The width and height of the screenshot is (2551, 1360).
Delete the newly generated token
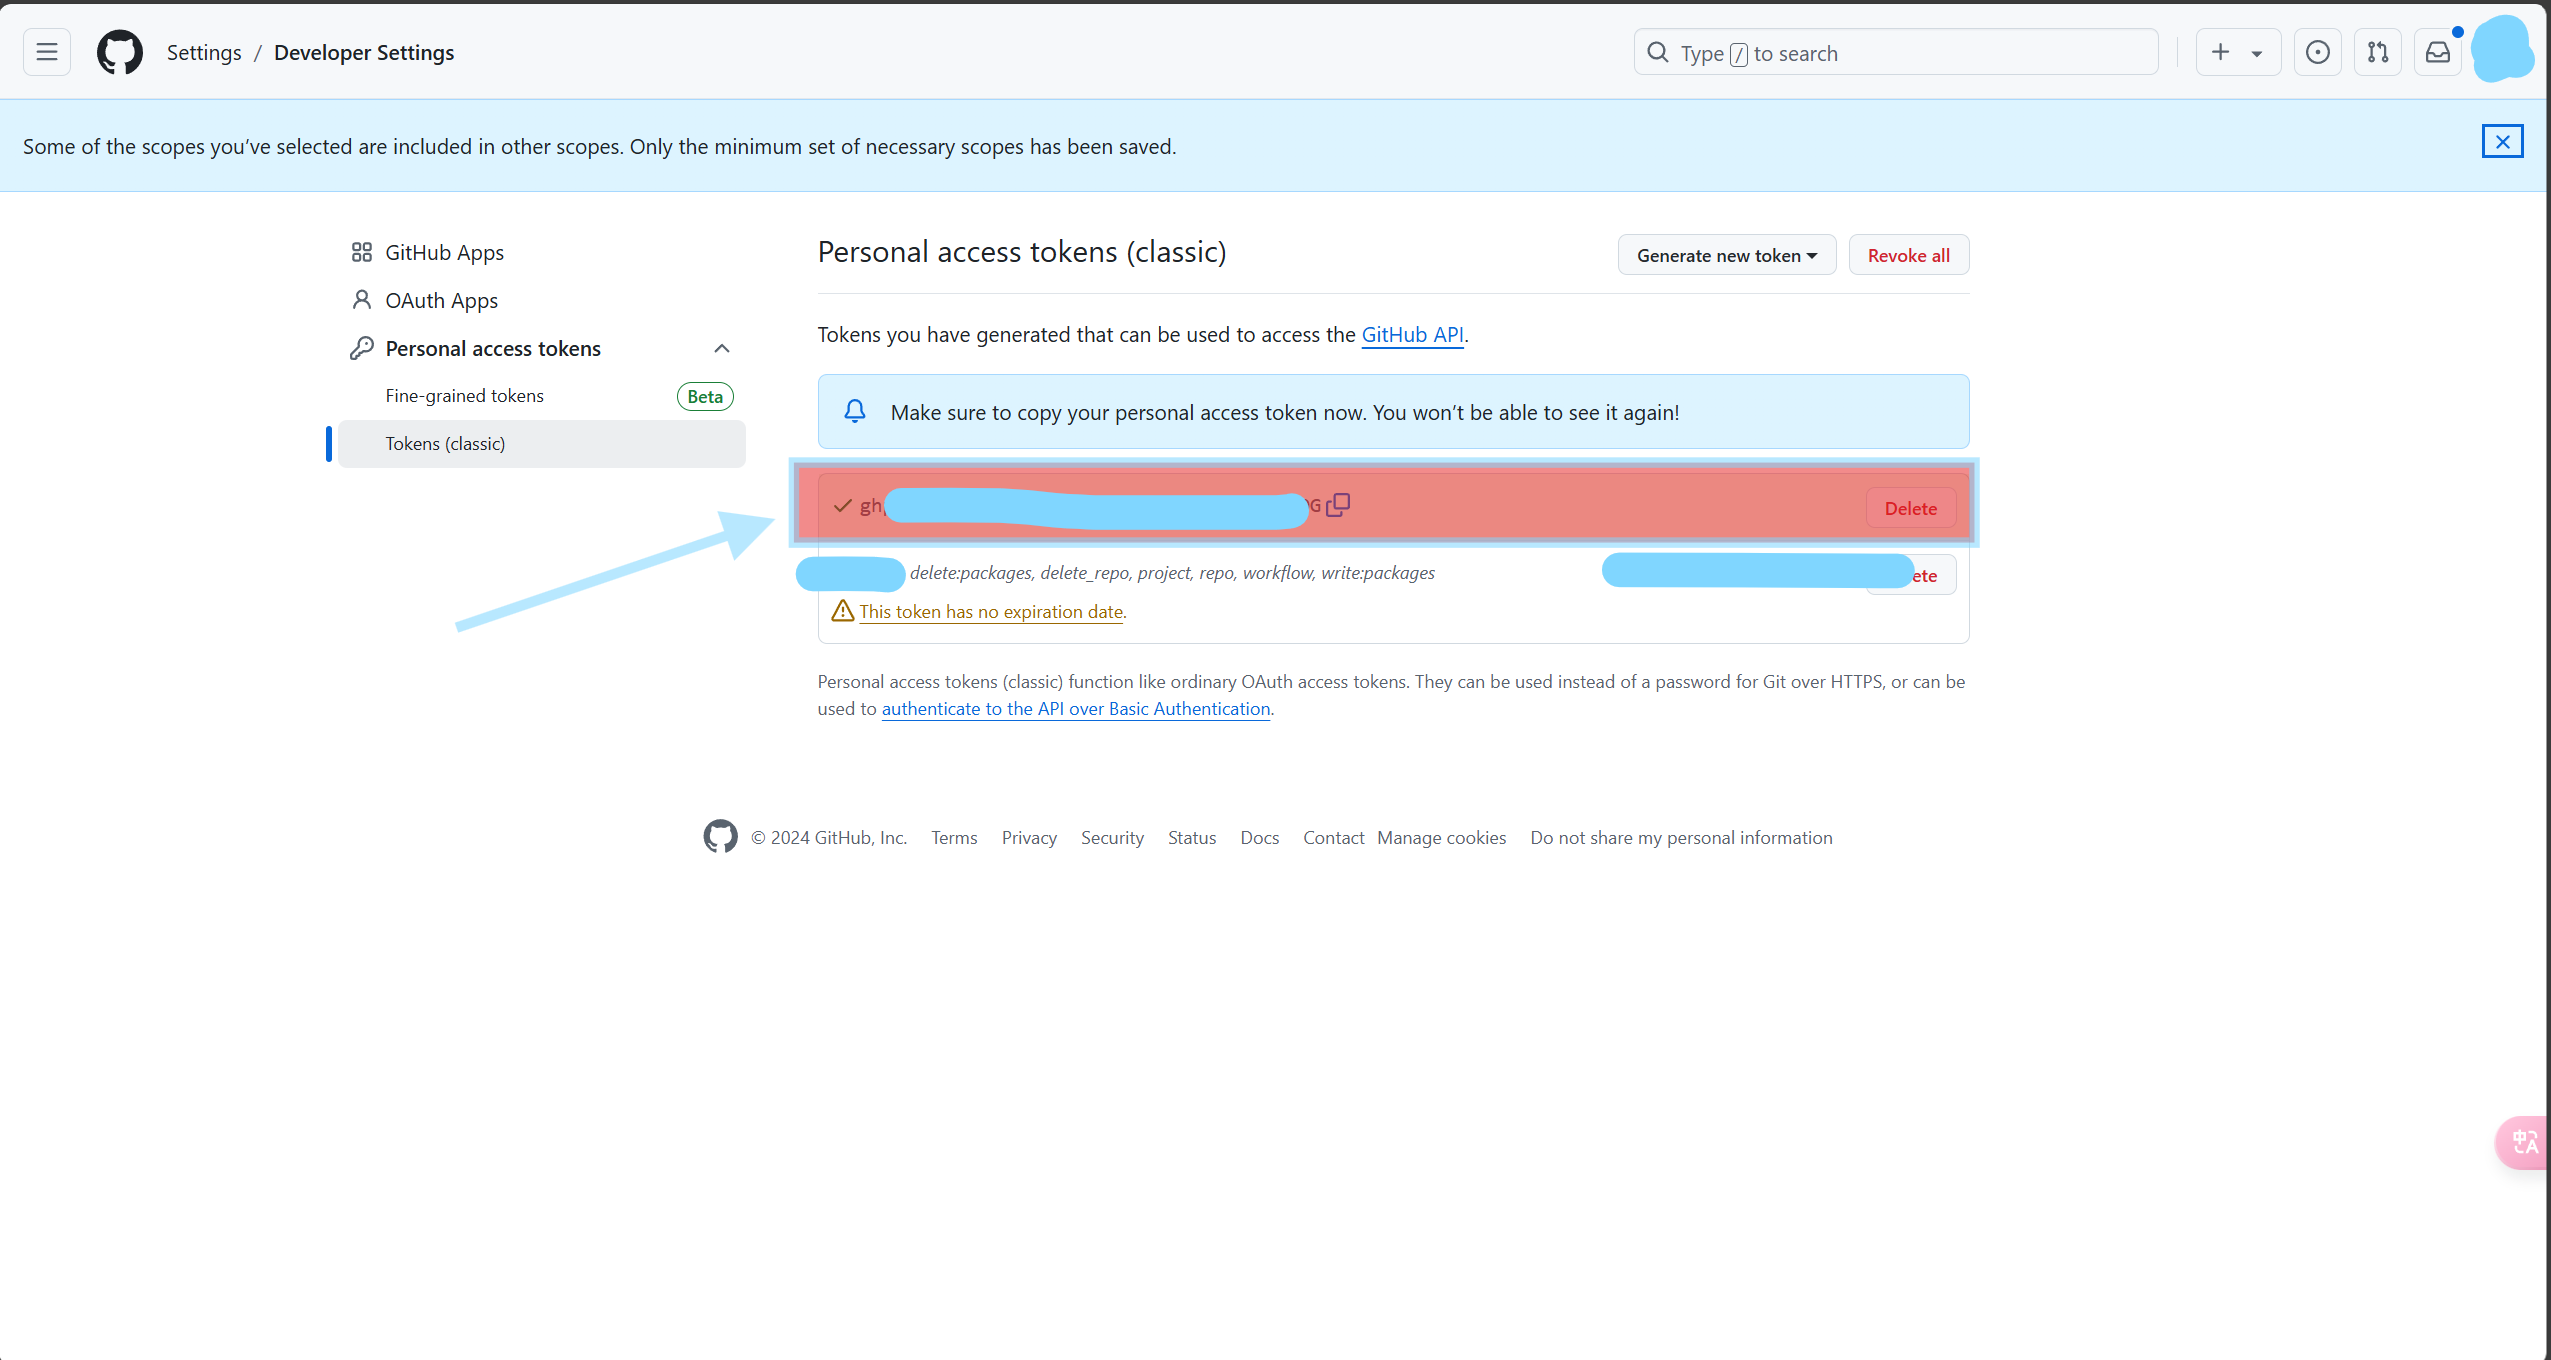pos(1910,508)
